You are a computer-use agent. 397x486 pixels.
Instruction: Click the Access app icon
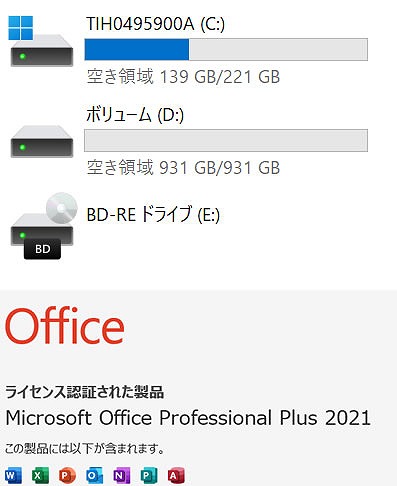pyautogui.click(x=176, y=475)
